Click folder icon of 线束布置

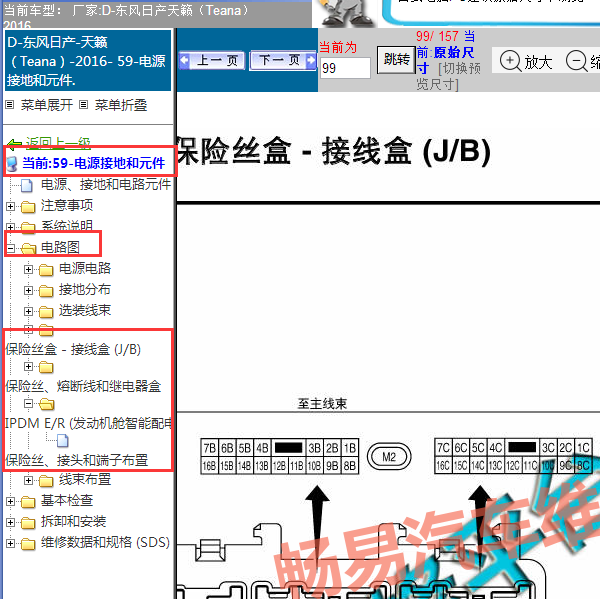tap(46, 480)
